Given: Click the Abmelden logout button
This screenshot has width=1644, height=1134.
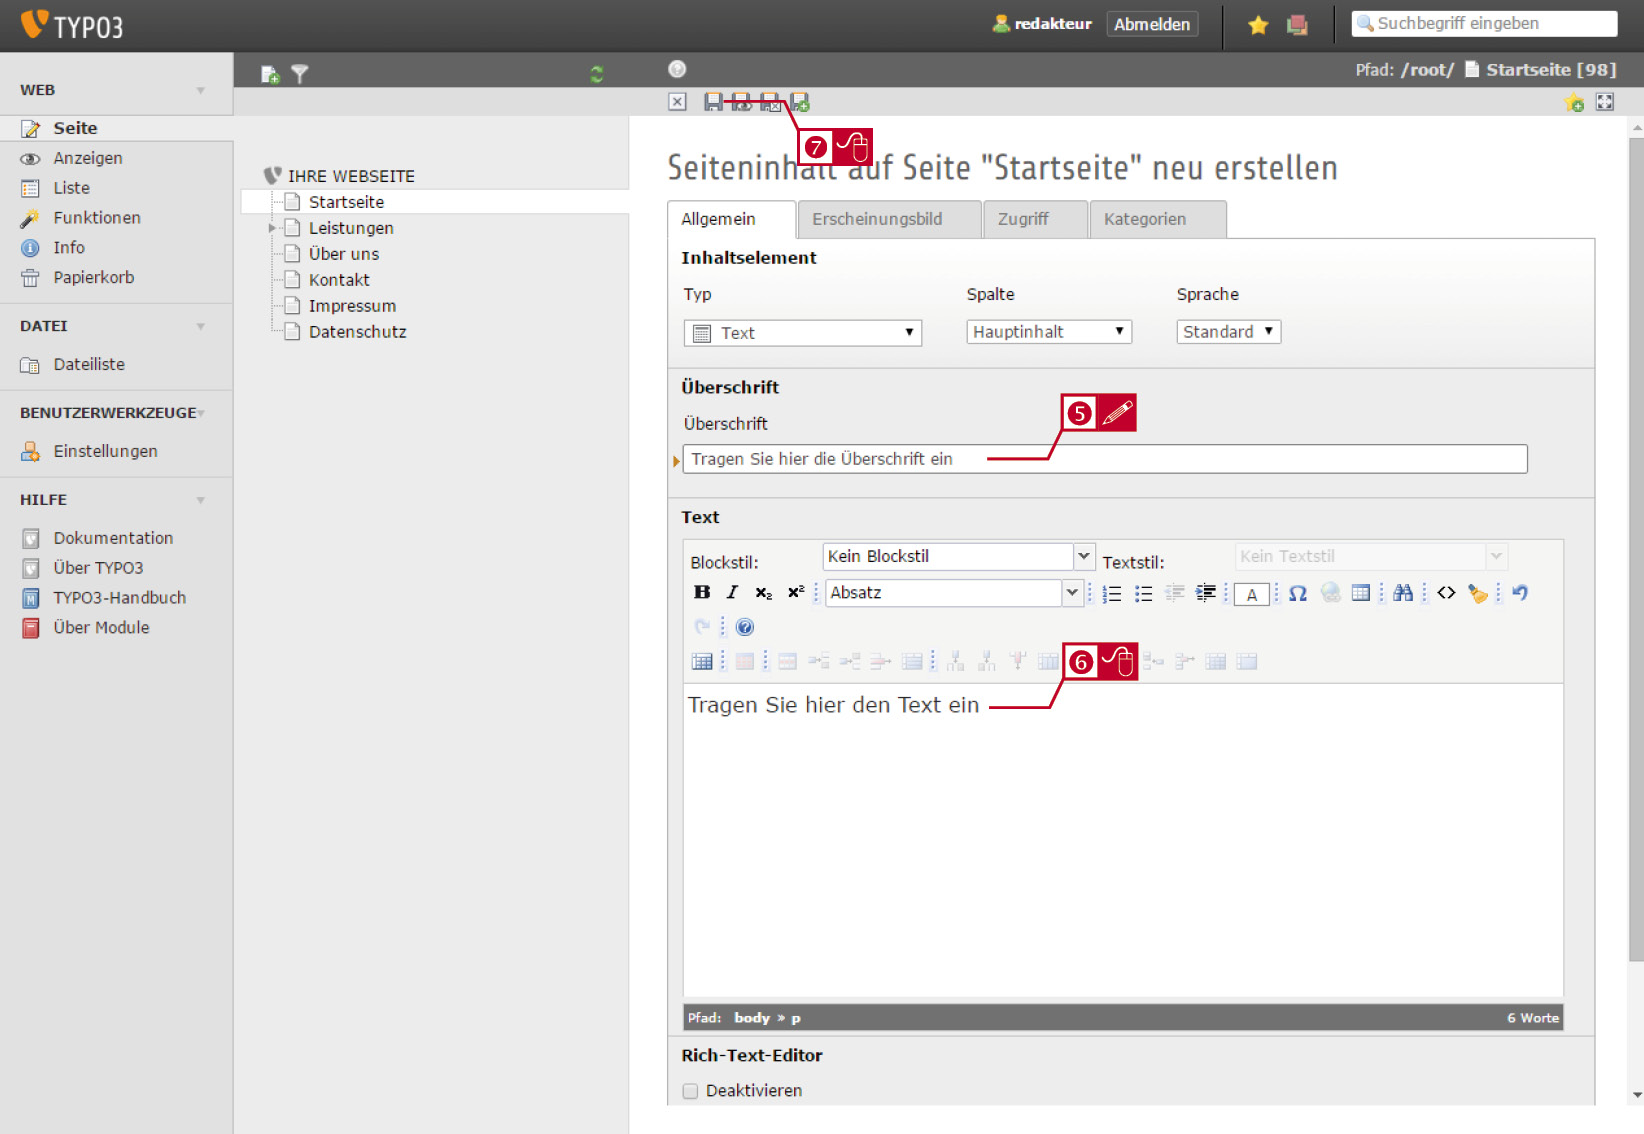Looking at the screenshot, I should click(x=1152, y=24).
